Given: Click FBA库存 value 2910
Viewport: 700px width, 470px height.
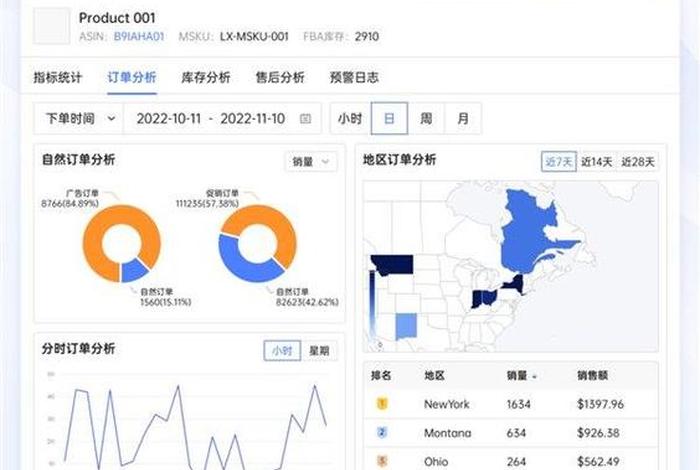Looking at the screenshot, I should [367, 37].
